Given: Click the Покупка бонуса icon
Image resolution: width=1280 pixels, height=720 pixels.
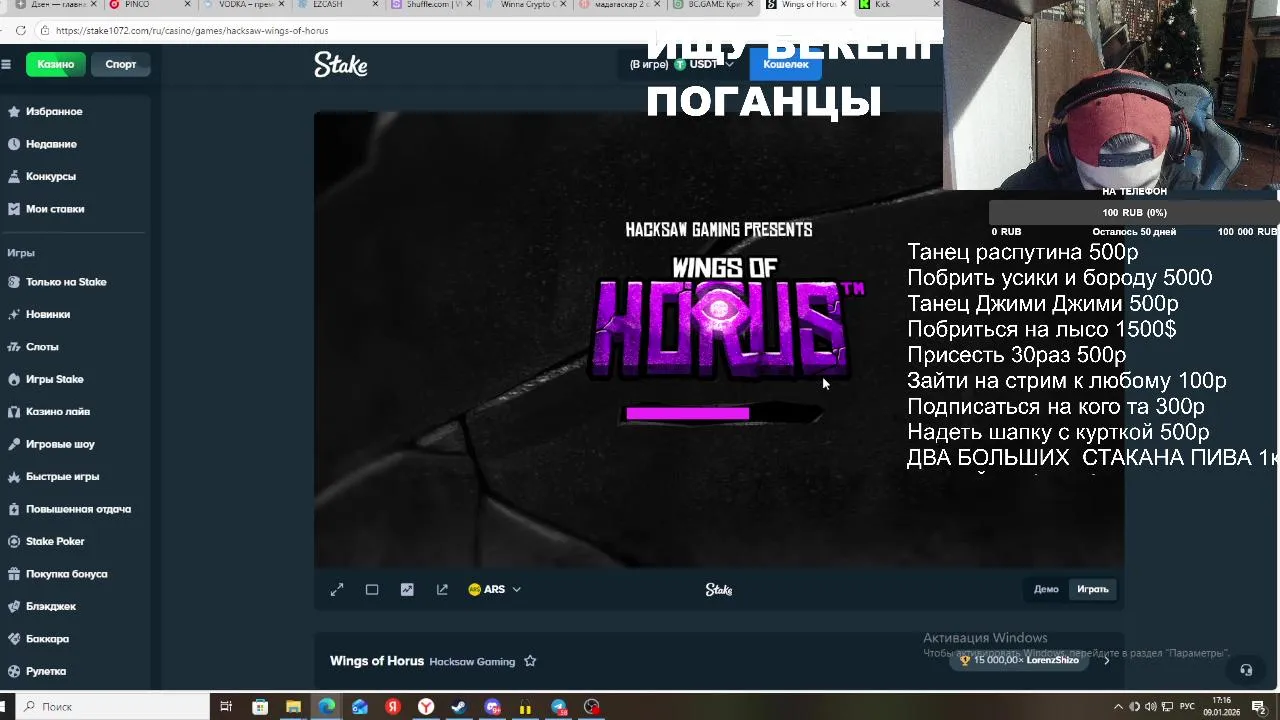Looking at the screenshot, I should tap(14, 574).
